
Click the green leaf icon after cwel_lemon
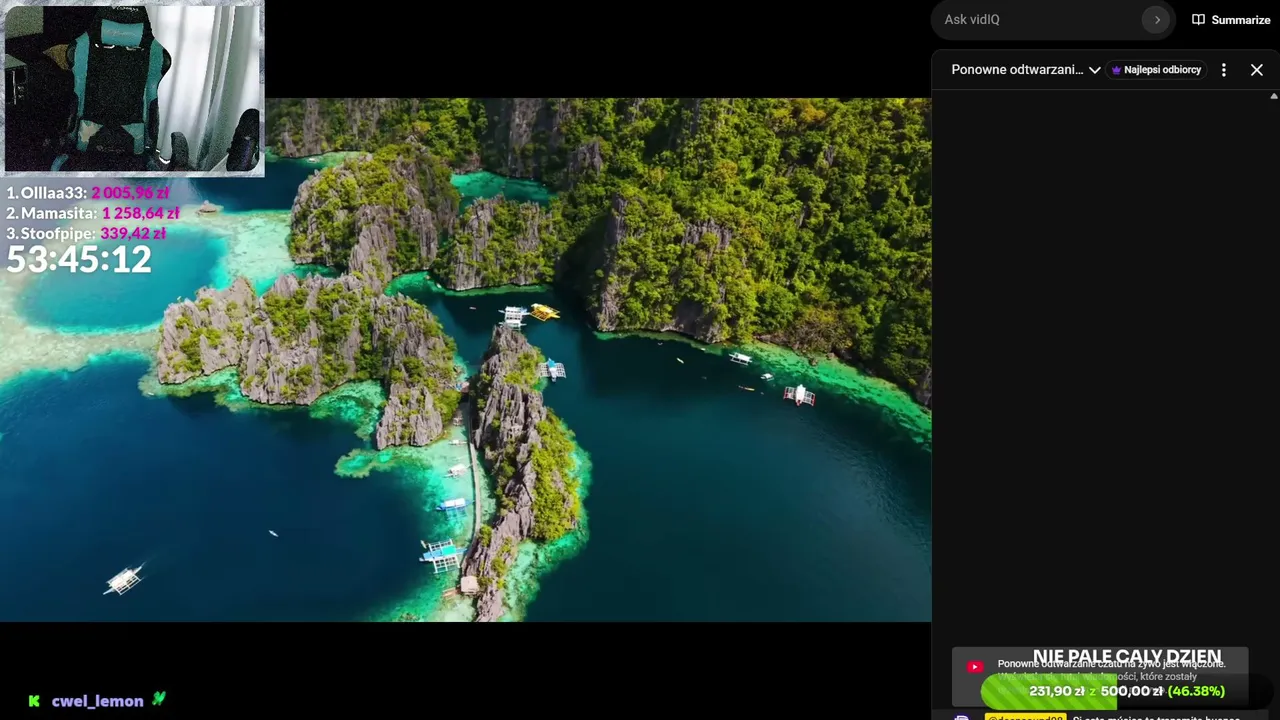click(x=159, y=700)
